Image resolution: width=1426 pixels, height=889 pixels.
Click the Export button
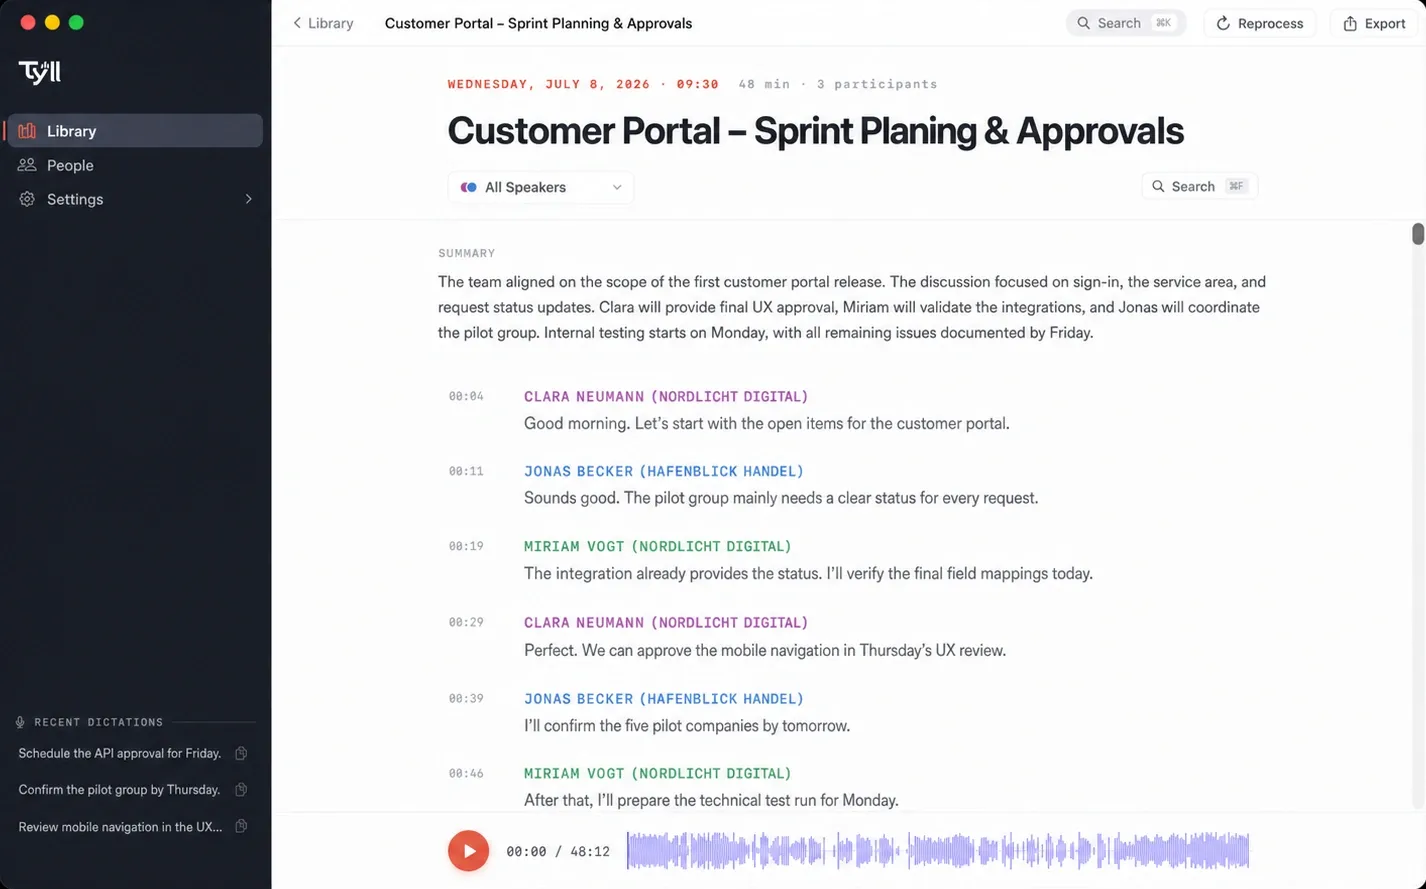pos(1374,23)
